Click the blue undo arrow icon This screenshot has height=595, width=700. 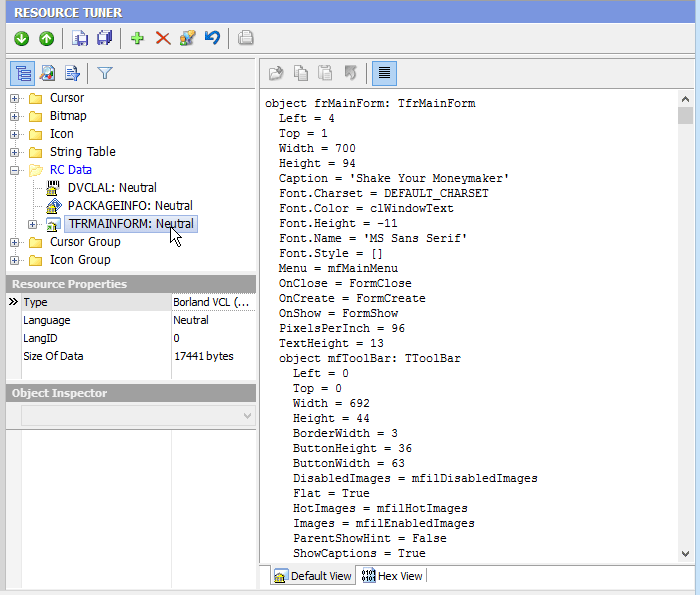(x=212, y=39)
